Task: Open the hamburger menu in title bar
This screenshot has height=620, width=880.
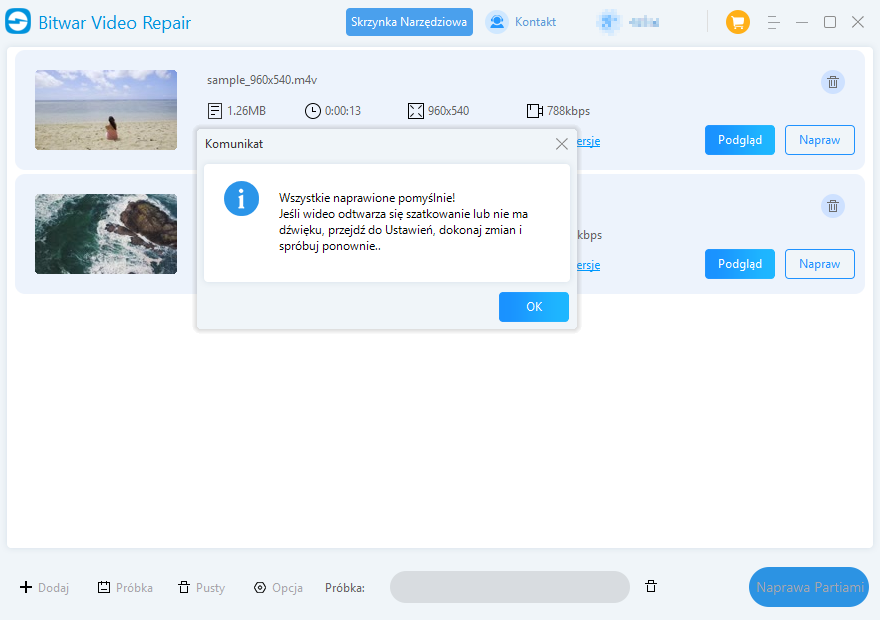Action: (773, 22)
